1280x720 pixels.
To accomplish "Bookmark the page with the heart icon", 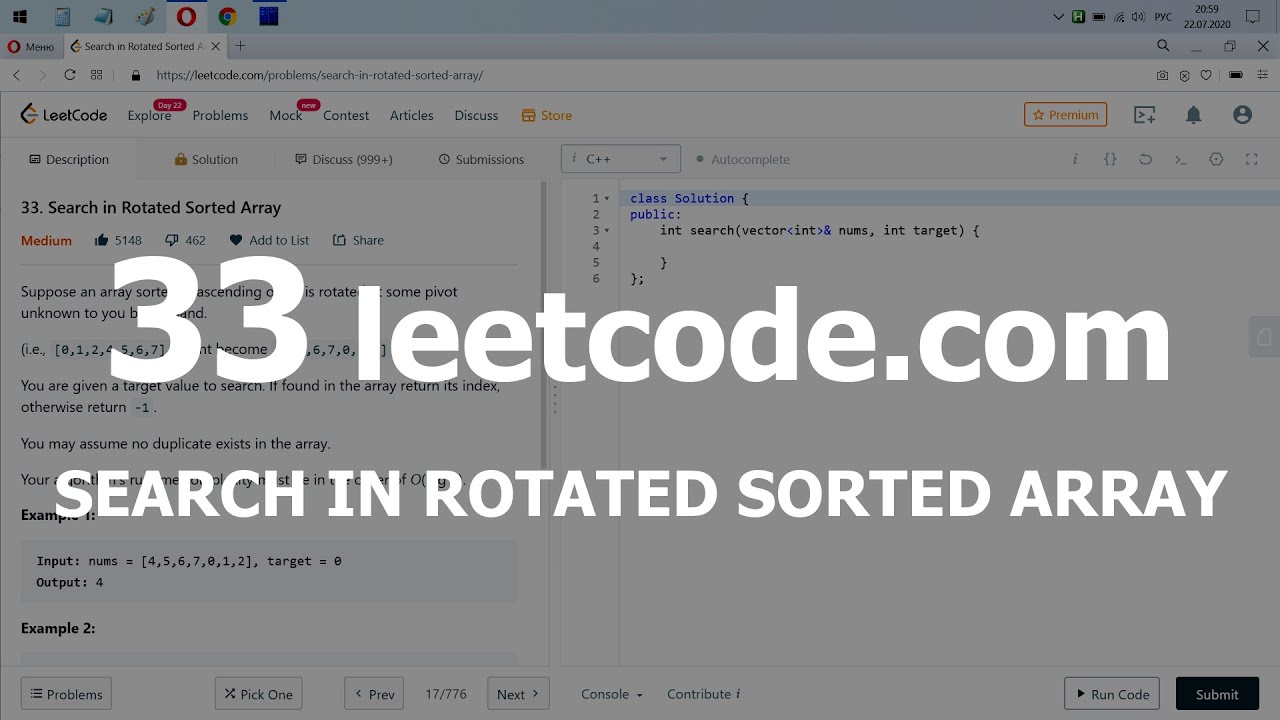I will click(x=1206, y=75).
